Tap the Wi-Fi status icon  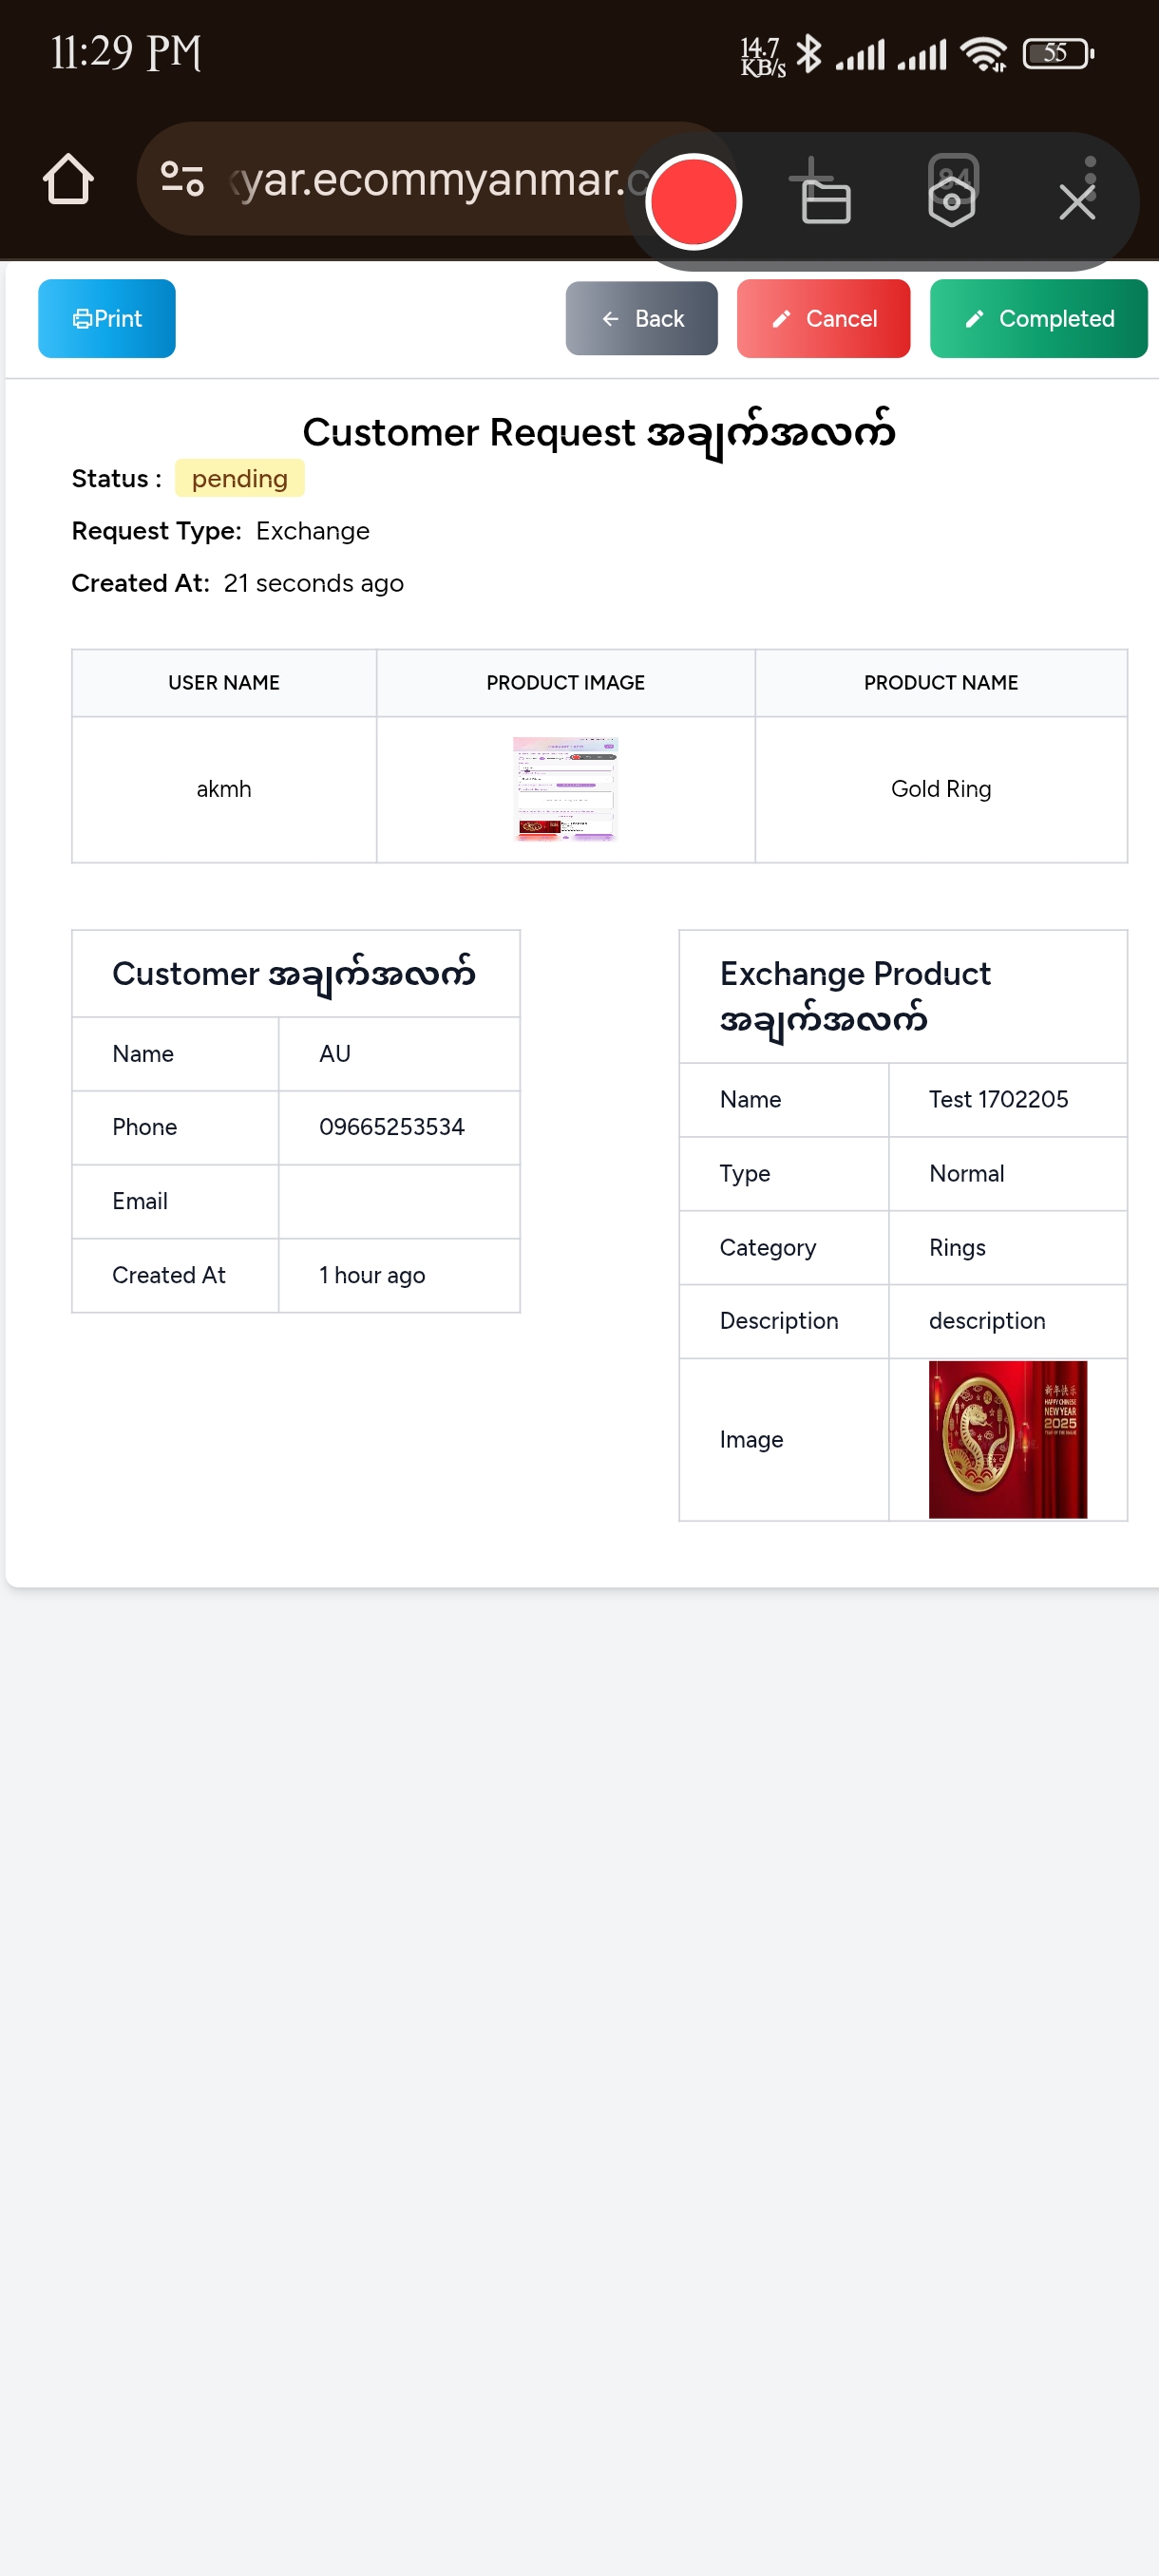983,54
